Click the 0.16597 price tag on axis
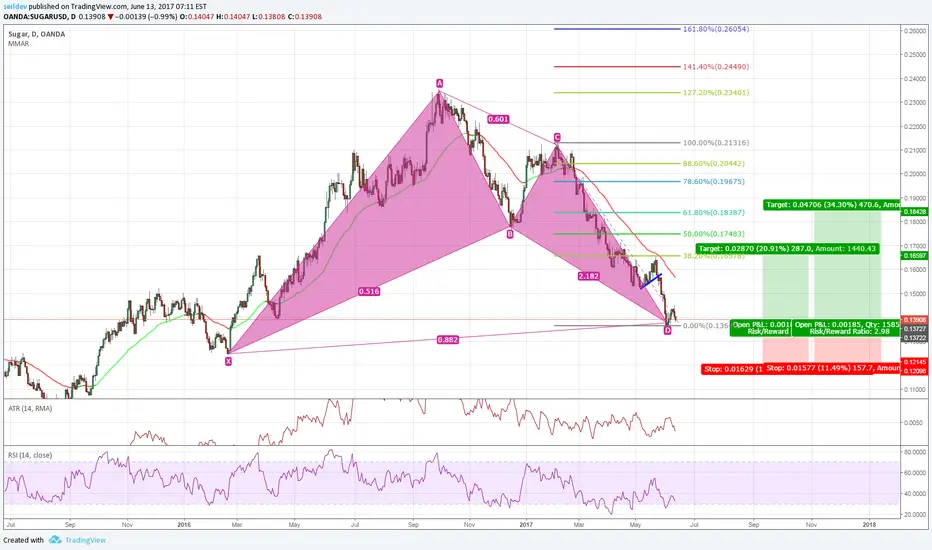The width and height of the screenshot is (932, 550). tap(914, 255)
